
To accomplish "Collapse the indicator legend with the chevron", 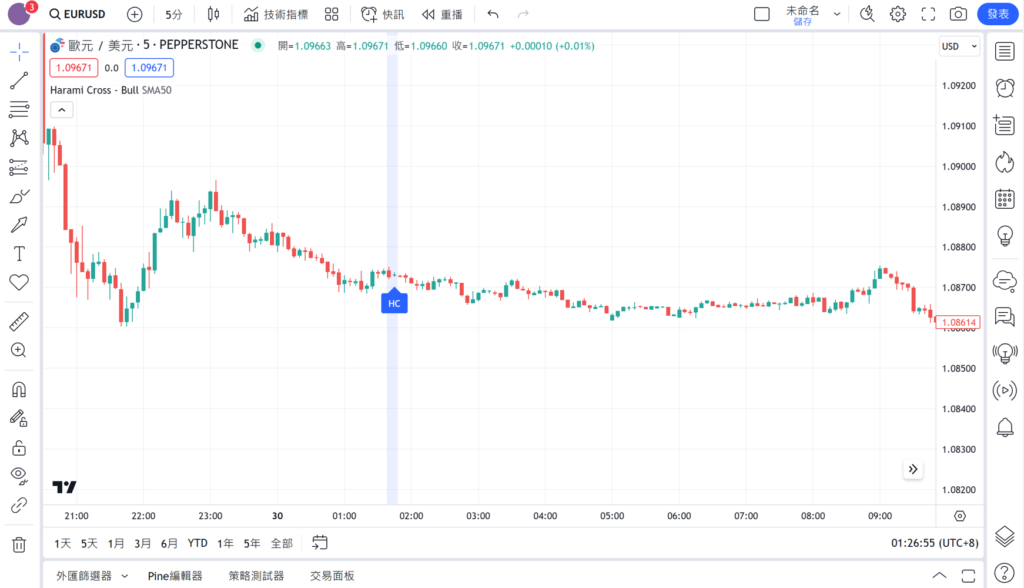I will coord(61,110).
